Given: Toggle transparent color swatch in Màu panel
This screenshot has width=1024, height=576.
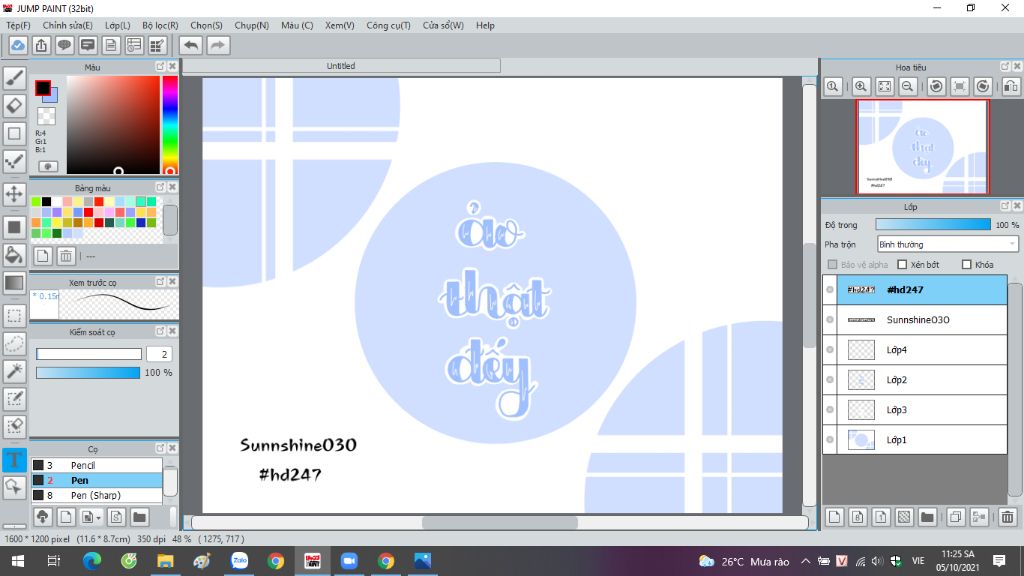Looking at the screenshot, I should pos(46,116).
